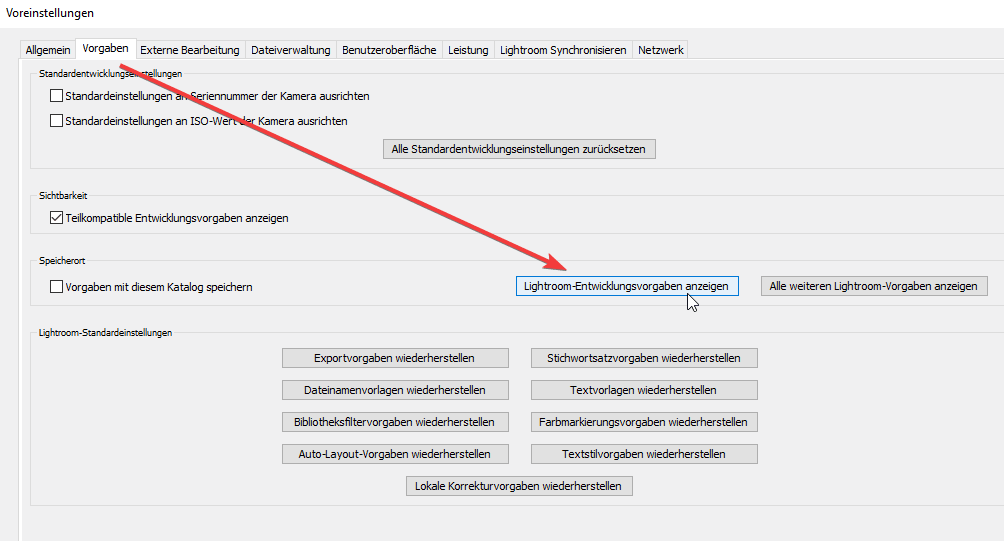1004x541 pixels.
Task: Click Exportvorgaben wiederherstellen
Action: coord(394,358)
